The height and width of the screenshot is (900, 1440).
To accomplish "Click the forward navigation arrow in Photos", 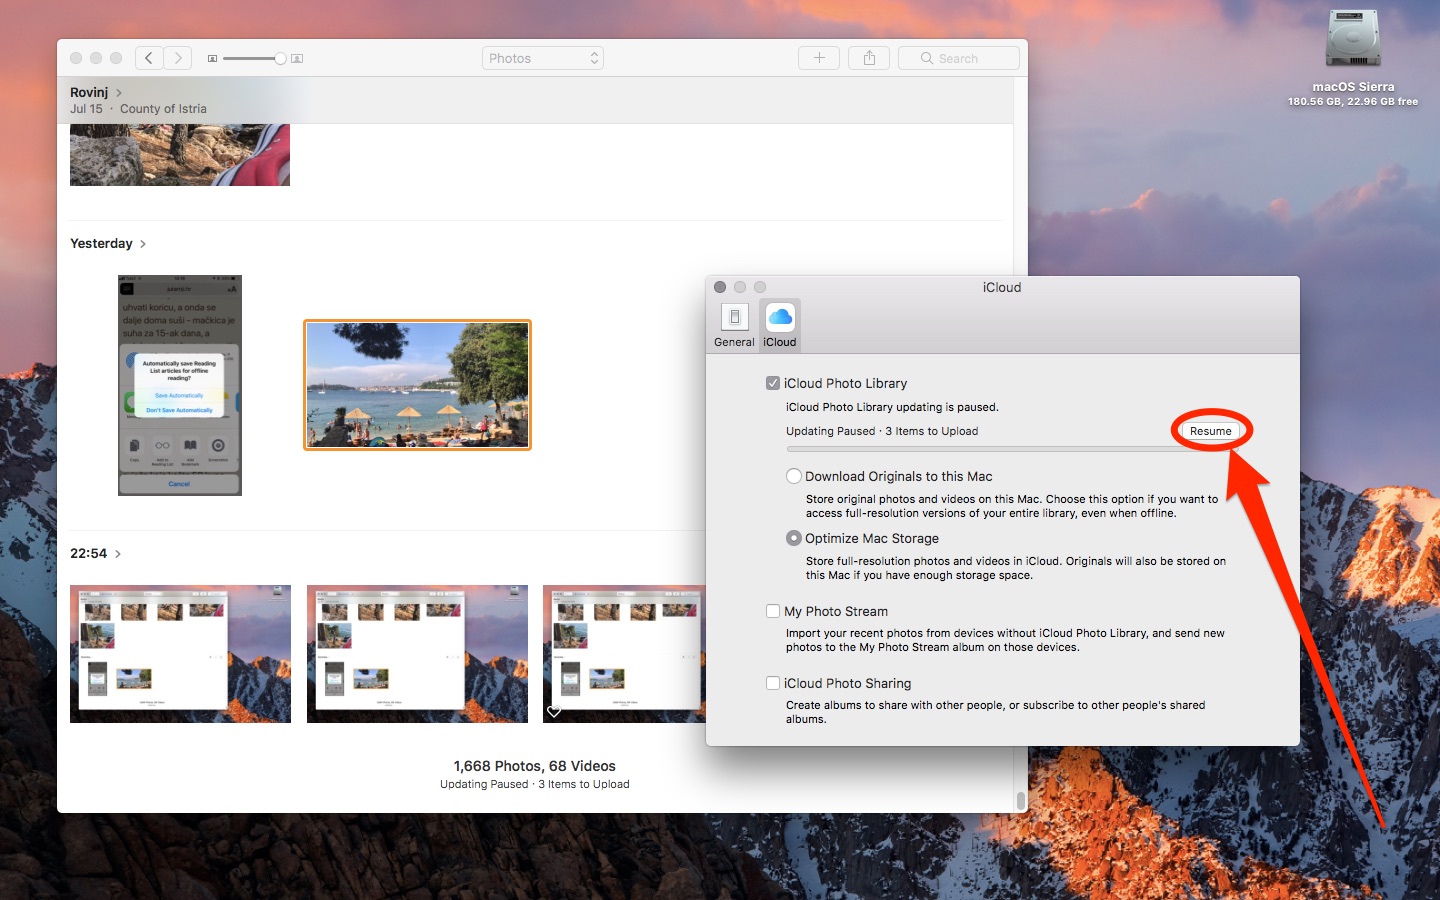I will pos(178,58).
